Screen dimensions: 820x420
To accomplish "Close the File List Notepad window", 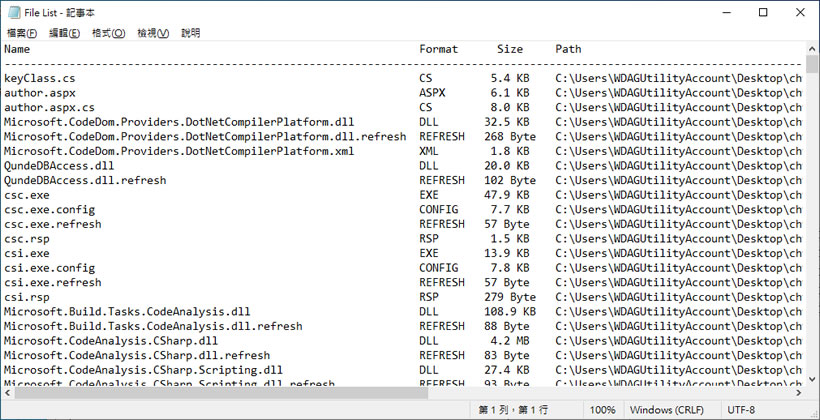I will pos(800,13).
